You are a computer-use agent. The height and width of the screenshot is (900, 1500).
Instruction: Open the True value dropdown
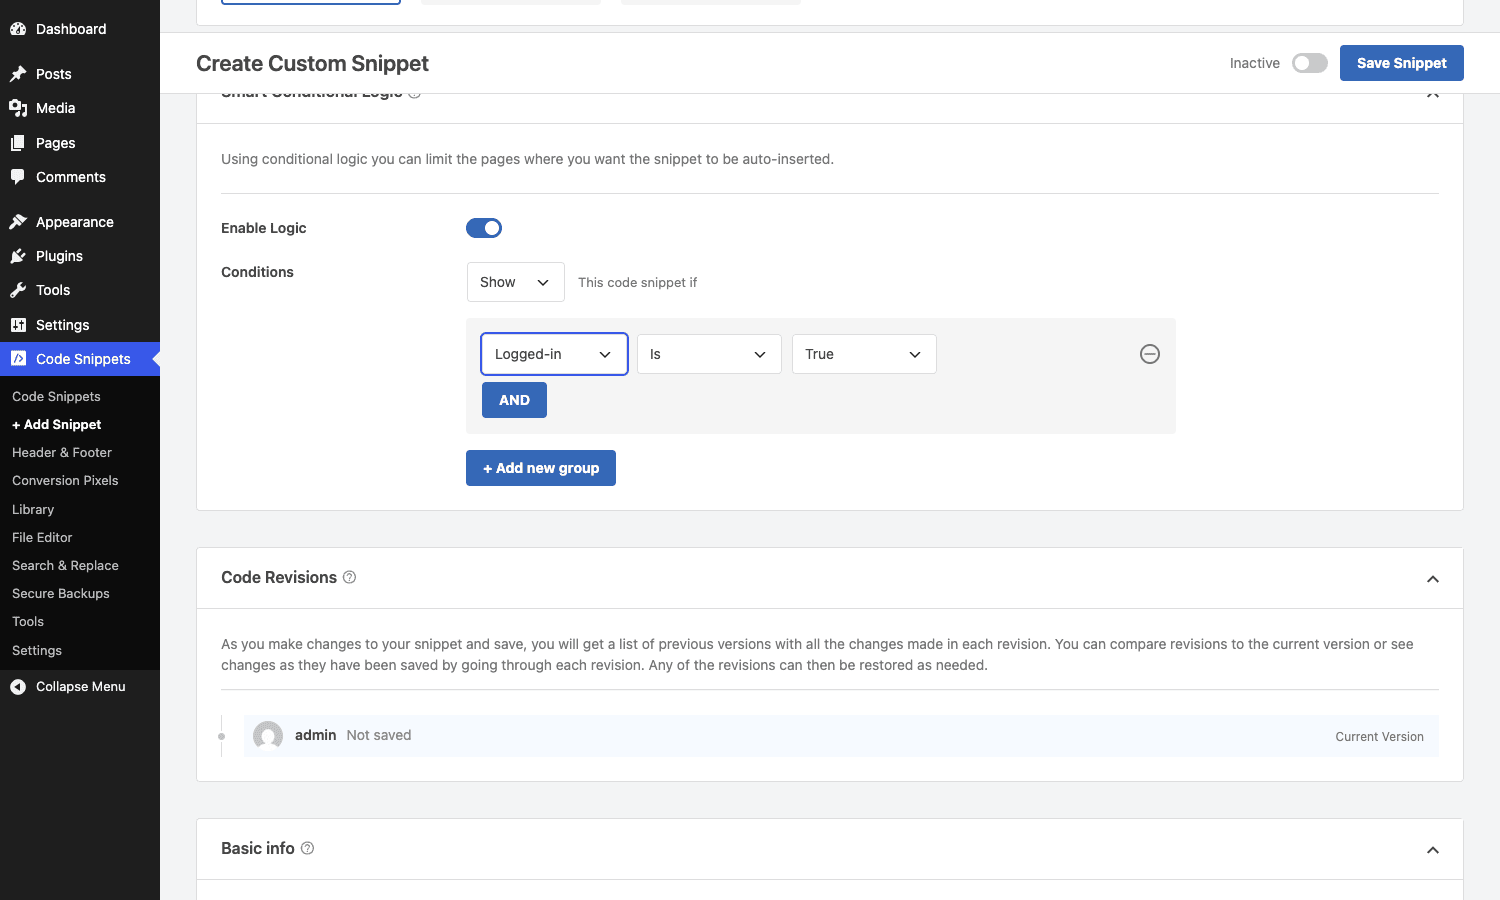click(x=864, y=354)
